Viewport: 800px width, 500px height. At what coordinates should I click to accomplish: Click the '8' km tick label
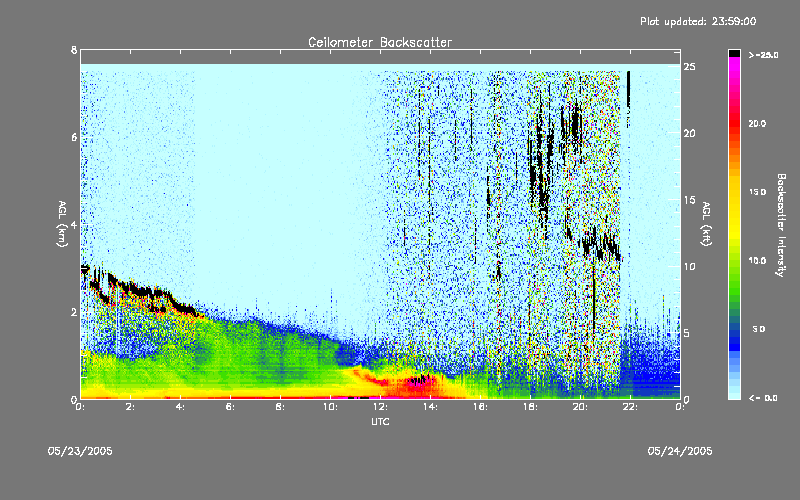[x=74, y=50]
